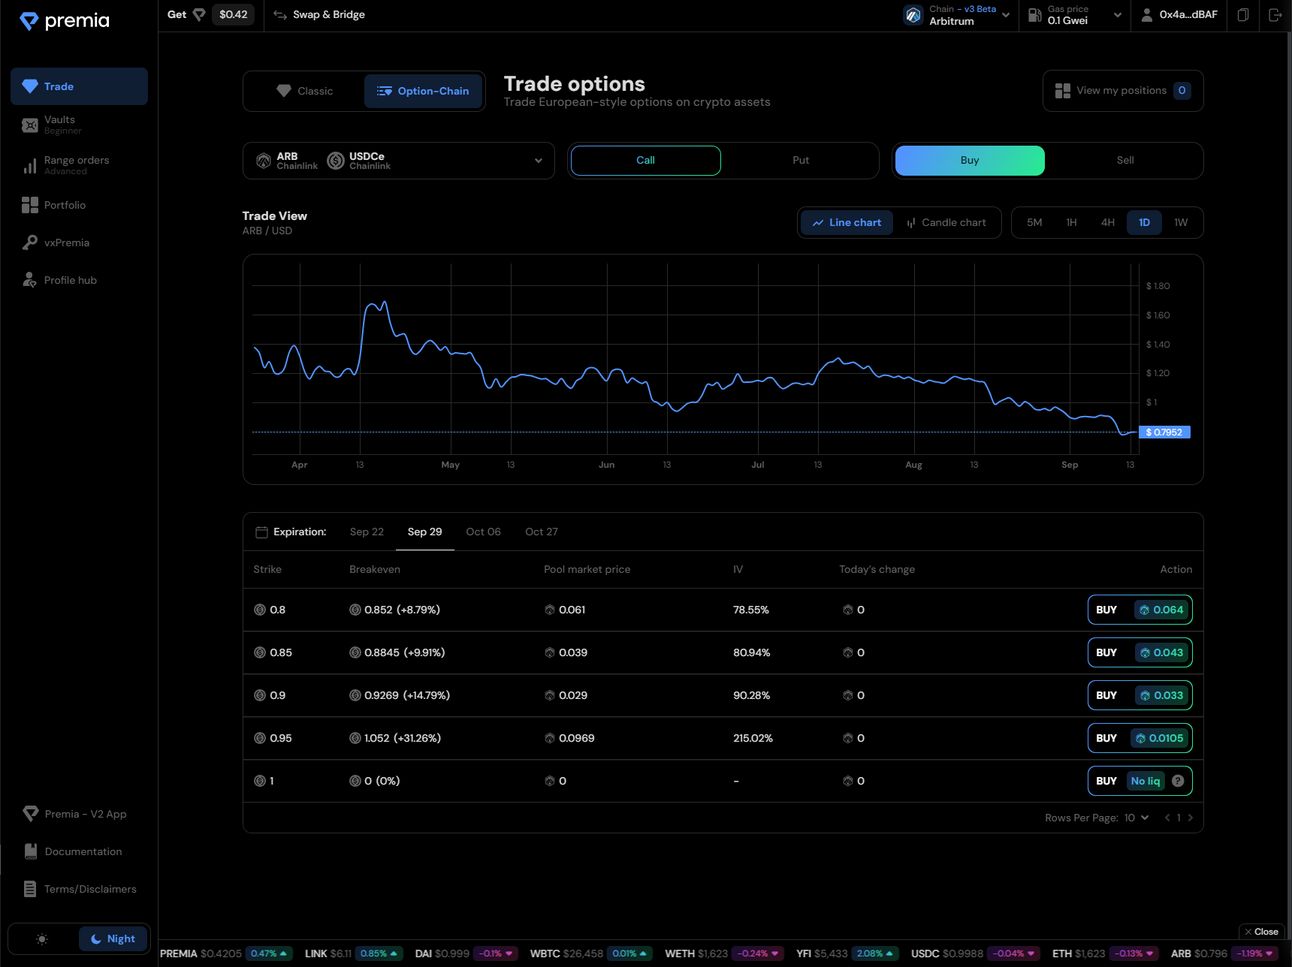Screen dimensions: 1292x967
Task: Open the Vaults page icon
Action: point(30,125)
